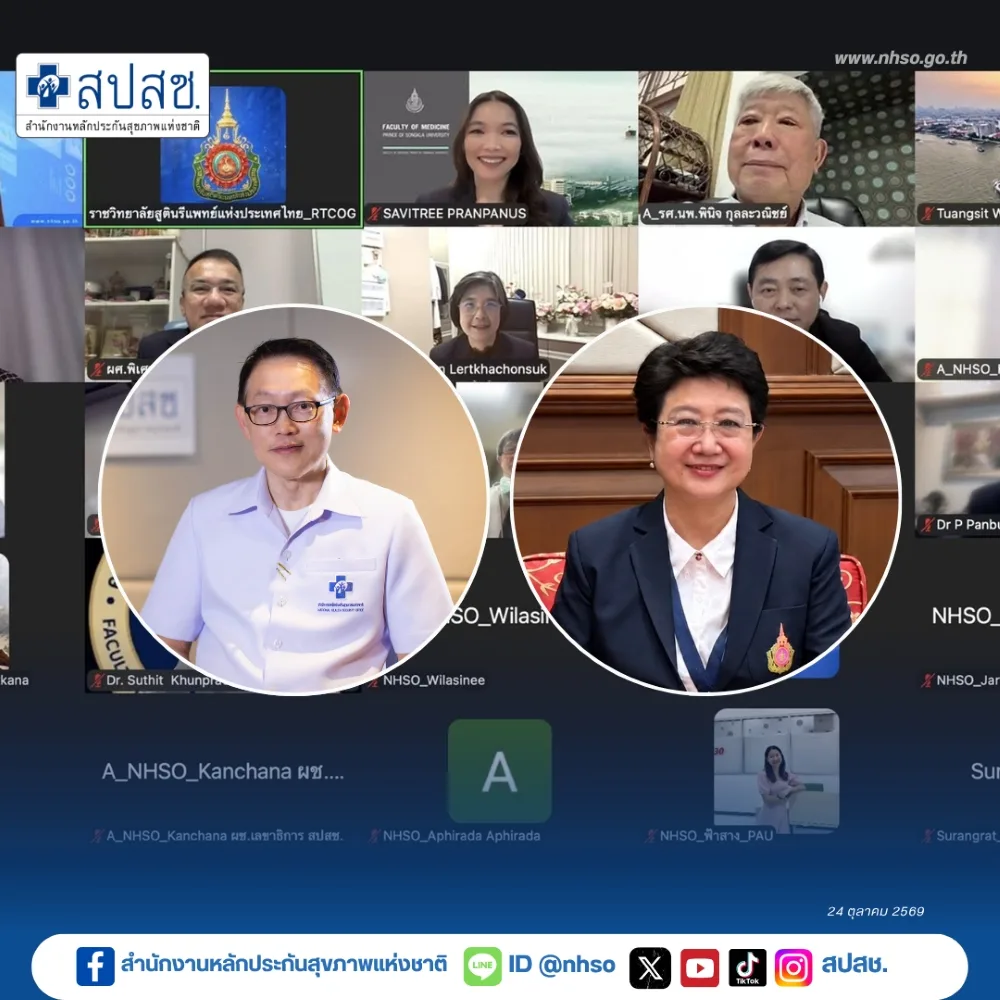
Task: Click muted mic icon beside Dr. Suthit
Action: pyautogui.click(x=97, y=680)
